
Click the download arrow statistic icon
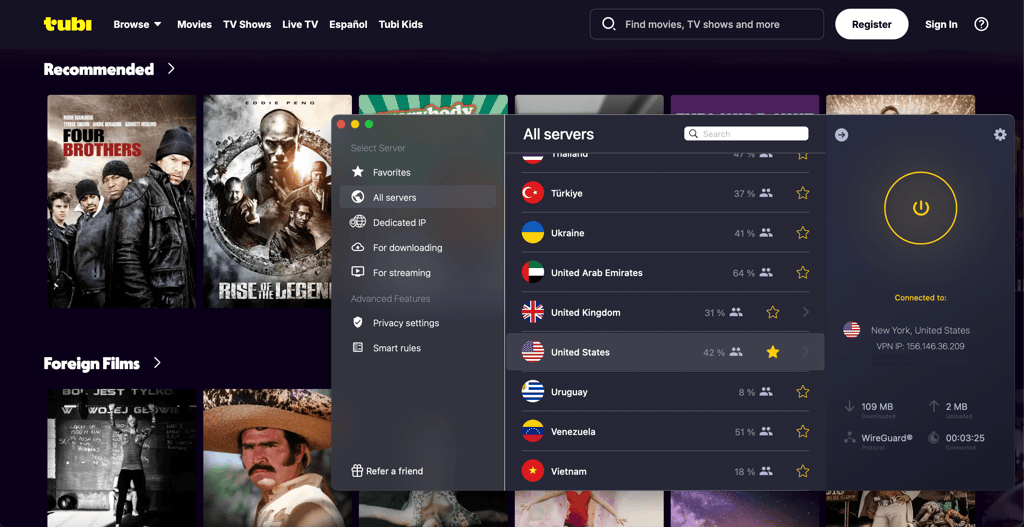click(850, 407)
